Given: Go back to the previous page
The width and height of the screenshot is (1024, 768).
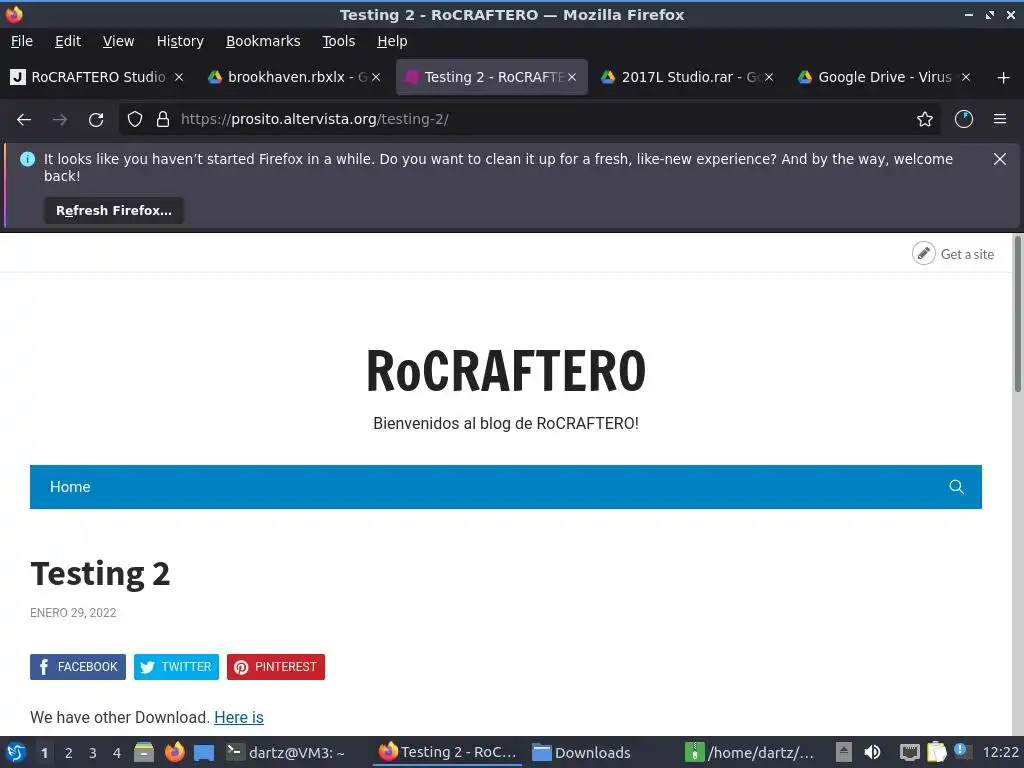Looking at the screenshot, I should (x=24, y=120).
